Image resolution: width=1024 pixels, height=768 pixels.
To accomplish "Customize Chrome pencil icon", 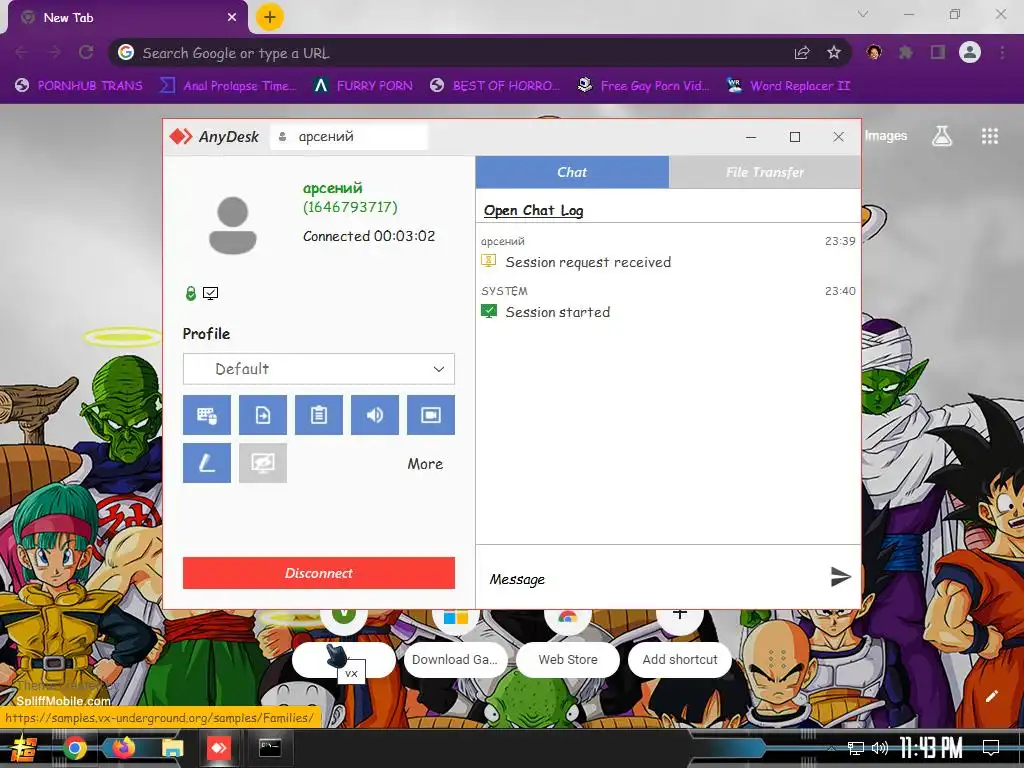I will tap(991, 696).
